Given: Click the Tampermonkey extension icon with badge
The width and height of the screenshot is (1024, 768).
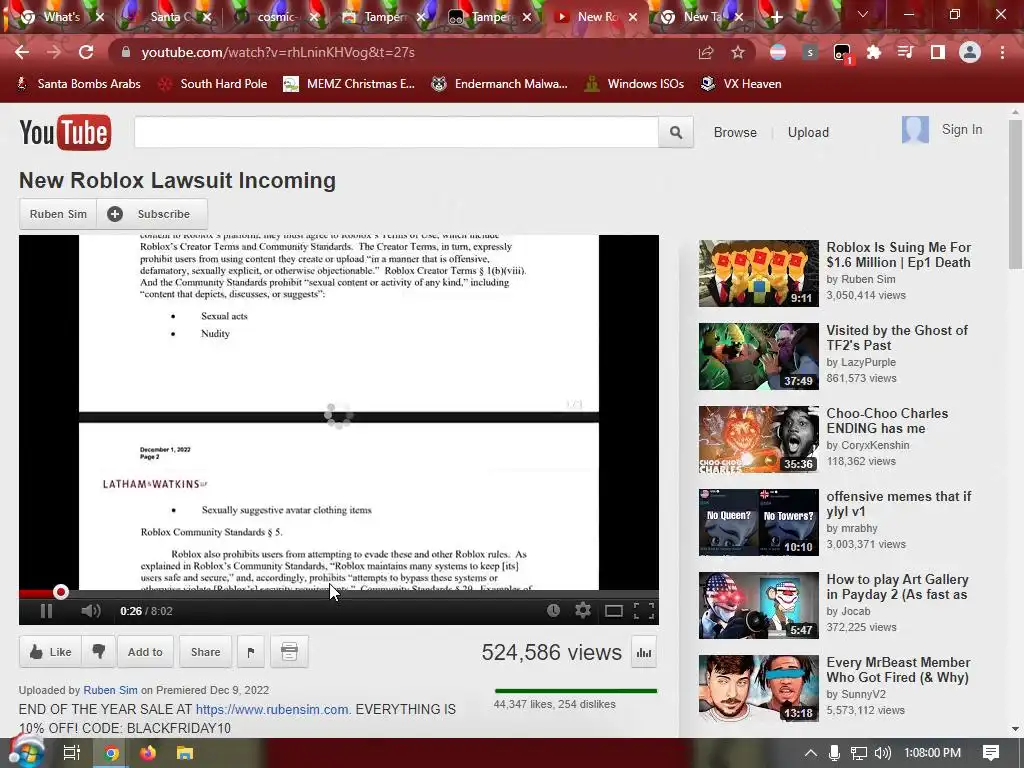Looking at the screenshot, I should point(842,54).
